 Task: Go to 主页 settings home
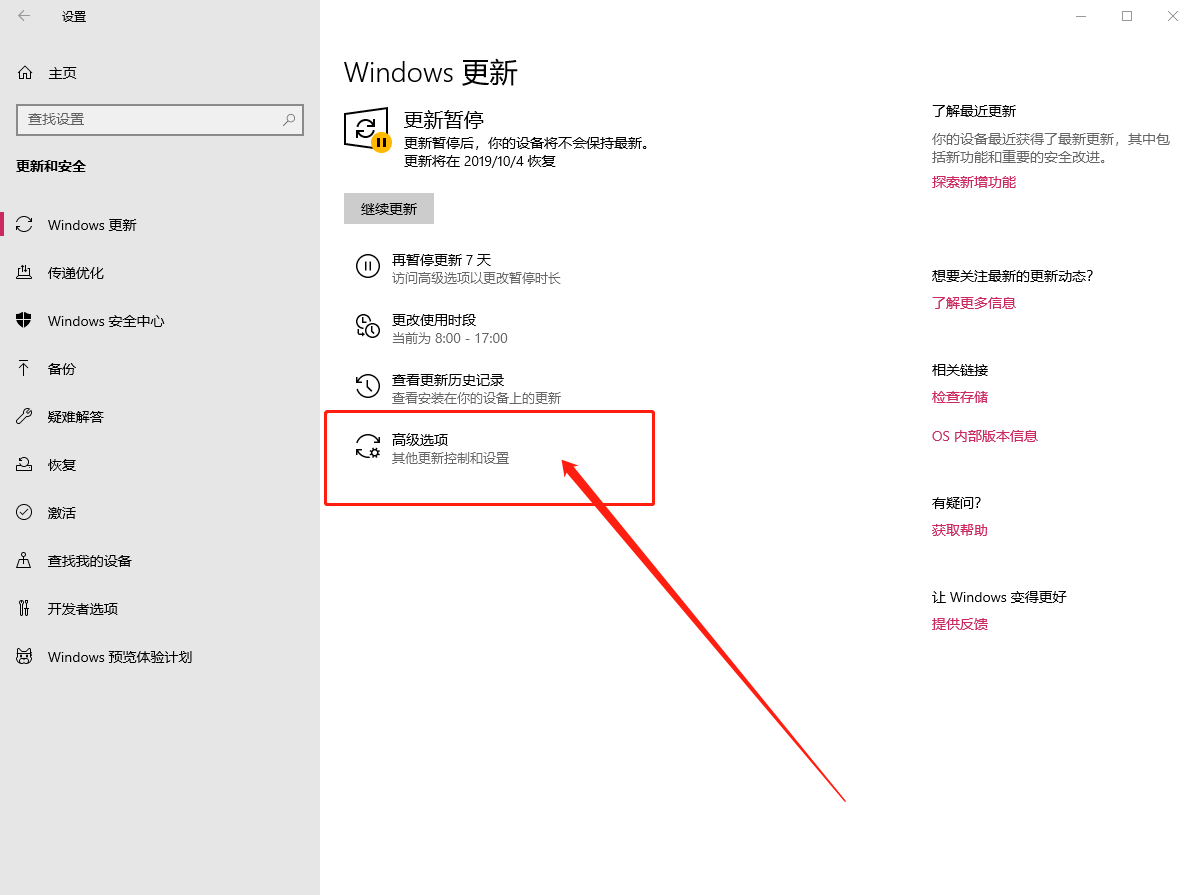pyautogui.click(x=61, y=71)
